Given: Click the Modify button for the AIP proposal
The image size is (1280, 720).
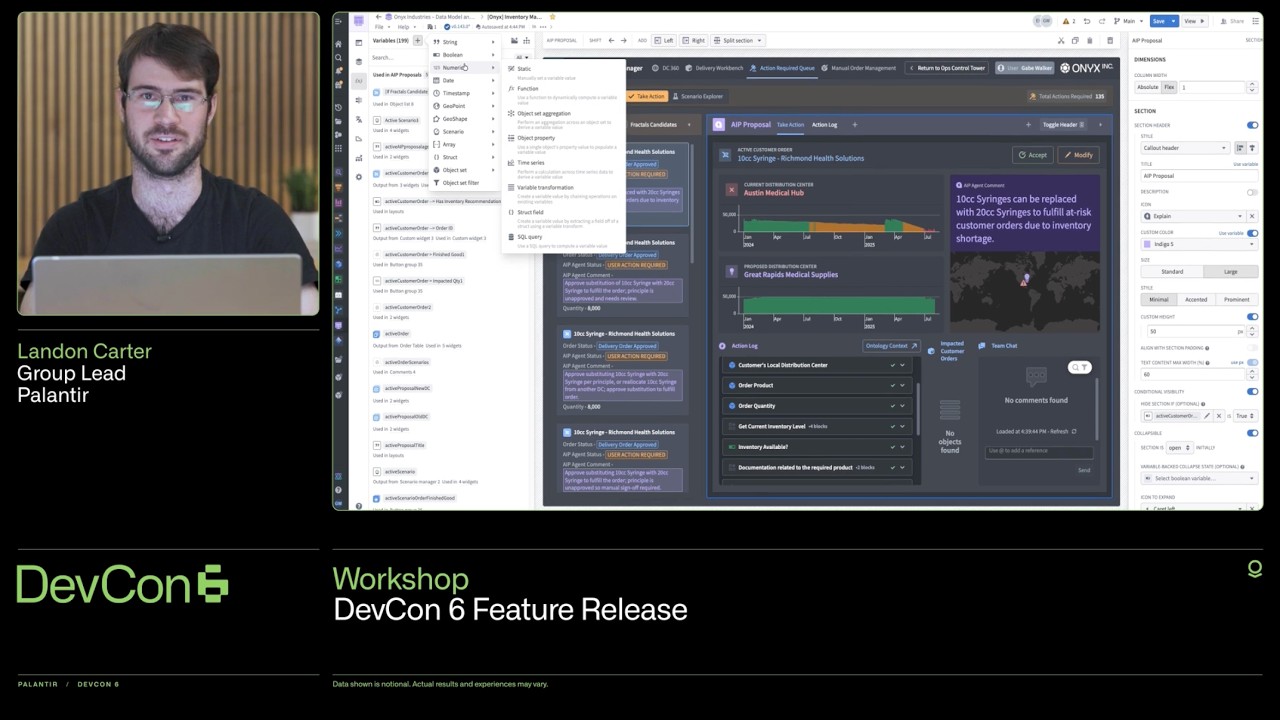Looking at the screenshot, I should (x=1079, y=155).
